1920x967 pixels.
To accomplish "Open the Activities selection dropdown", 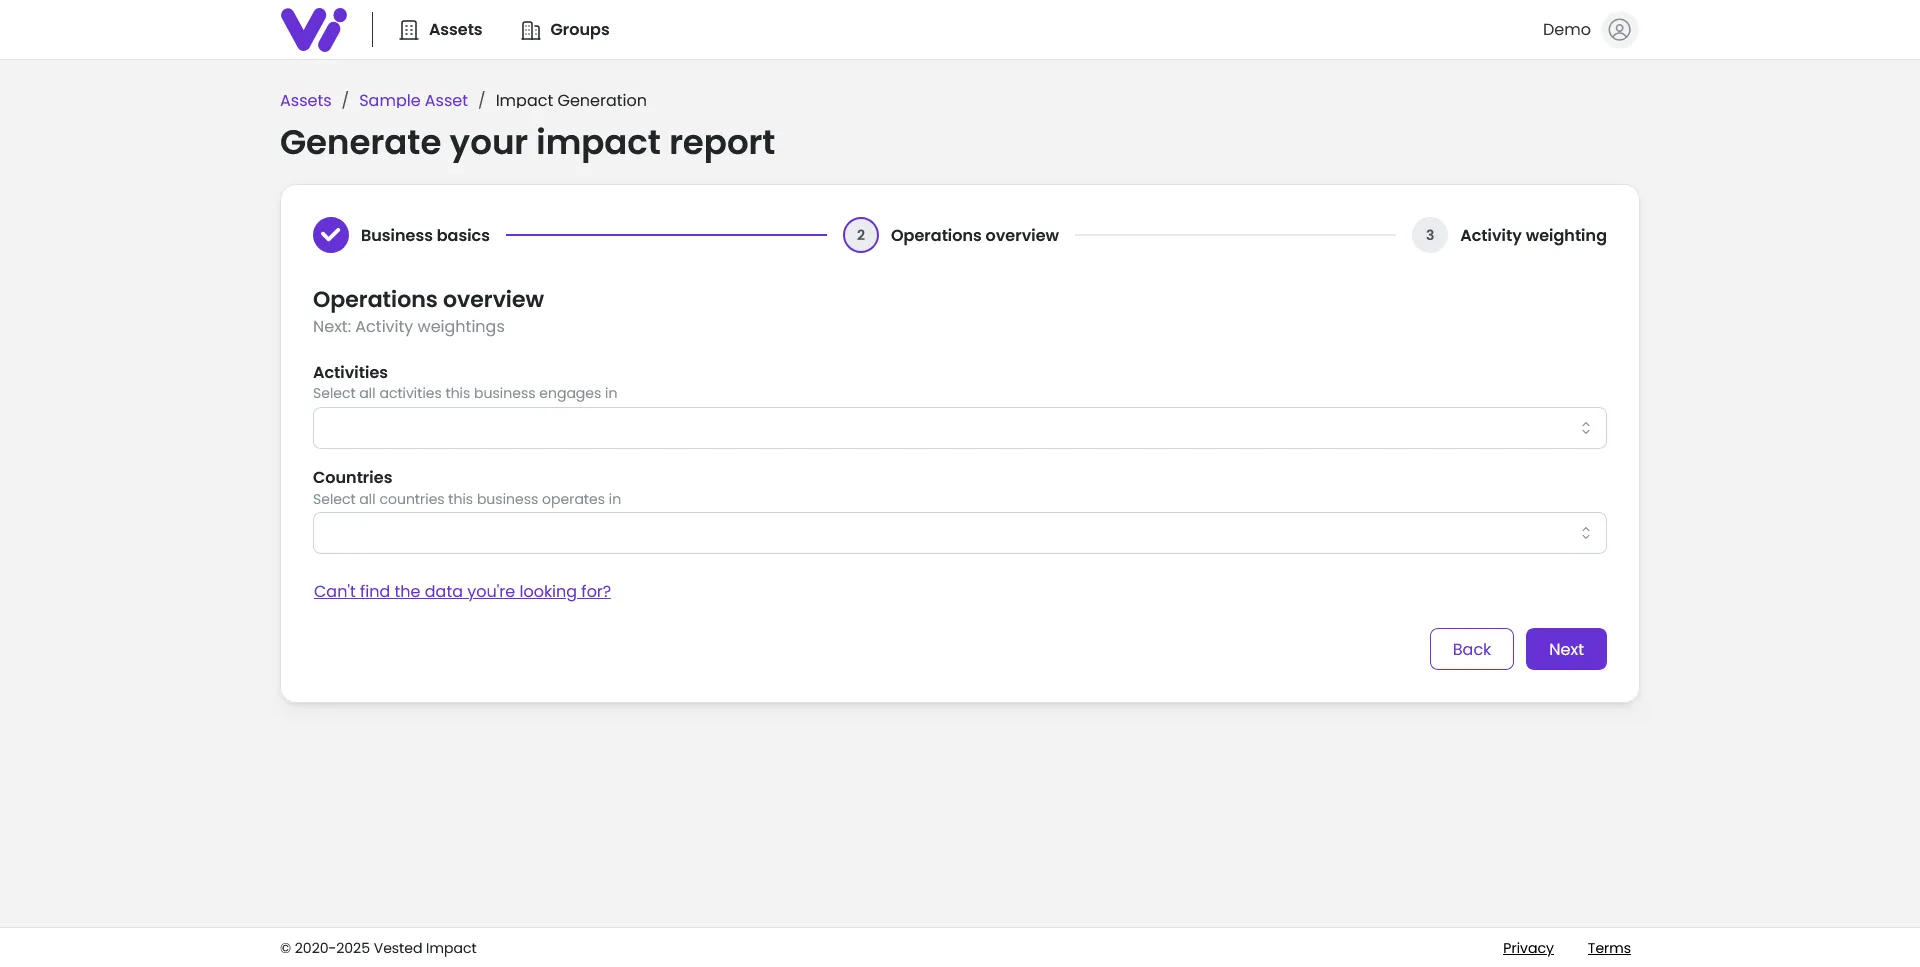I will (x=959, y=427).
